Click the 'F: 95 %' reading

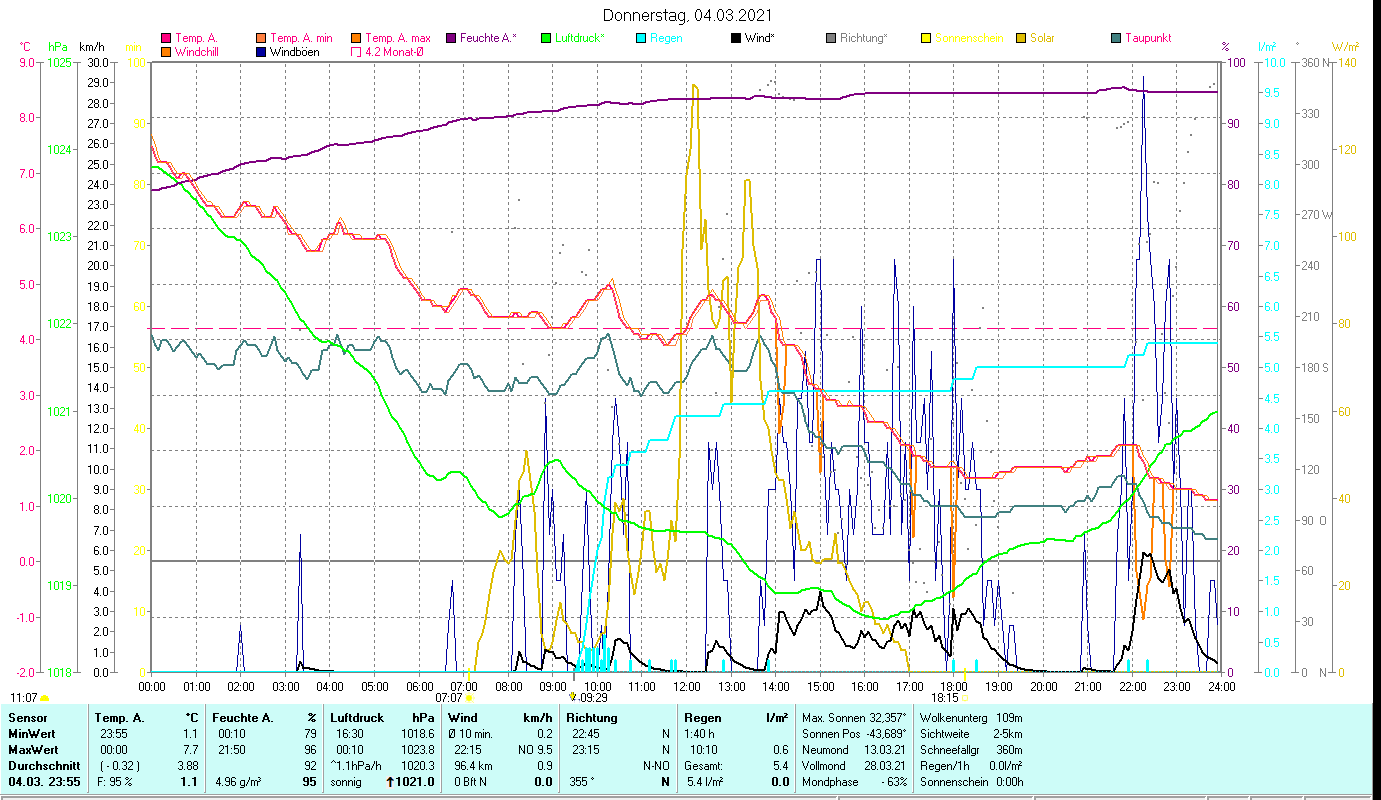pos(114,782)
